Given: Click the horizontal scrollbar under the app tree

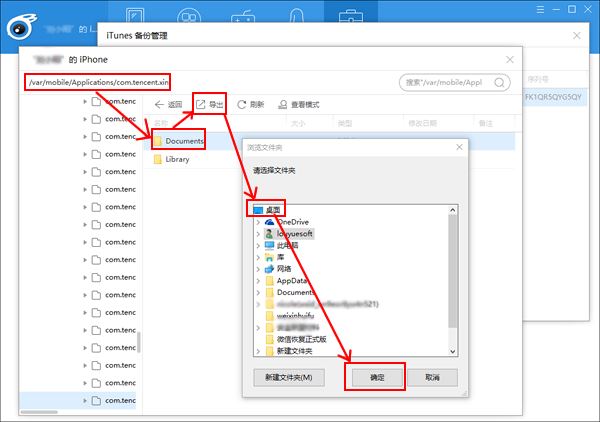Looking at the screenshot, I should point(39,412).
